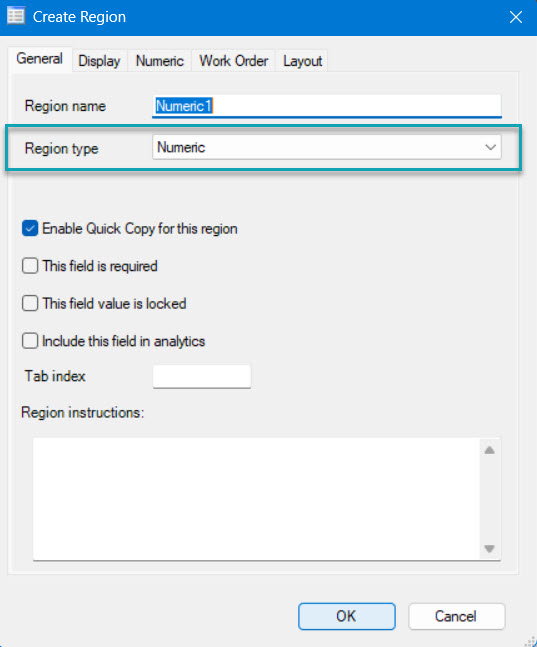Check This field is required
Image resolution: width=537 pixels, height=647 pixels.
click(30, 266)
